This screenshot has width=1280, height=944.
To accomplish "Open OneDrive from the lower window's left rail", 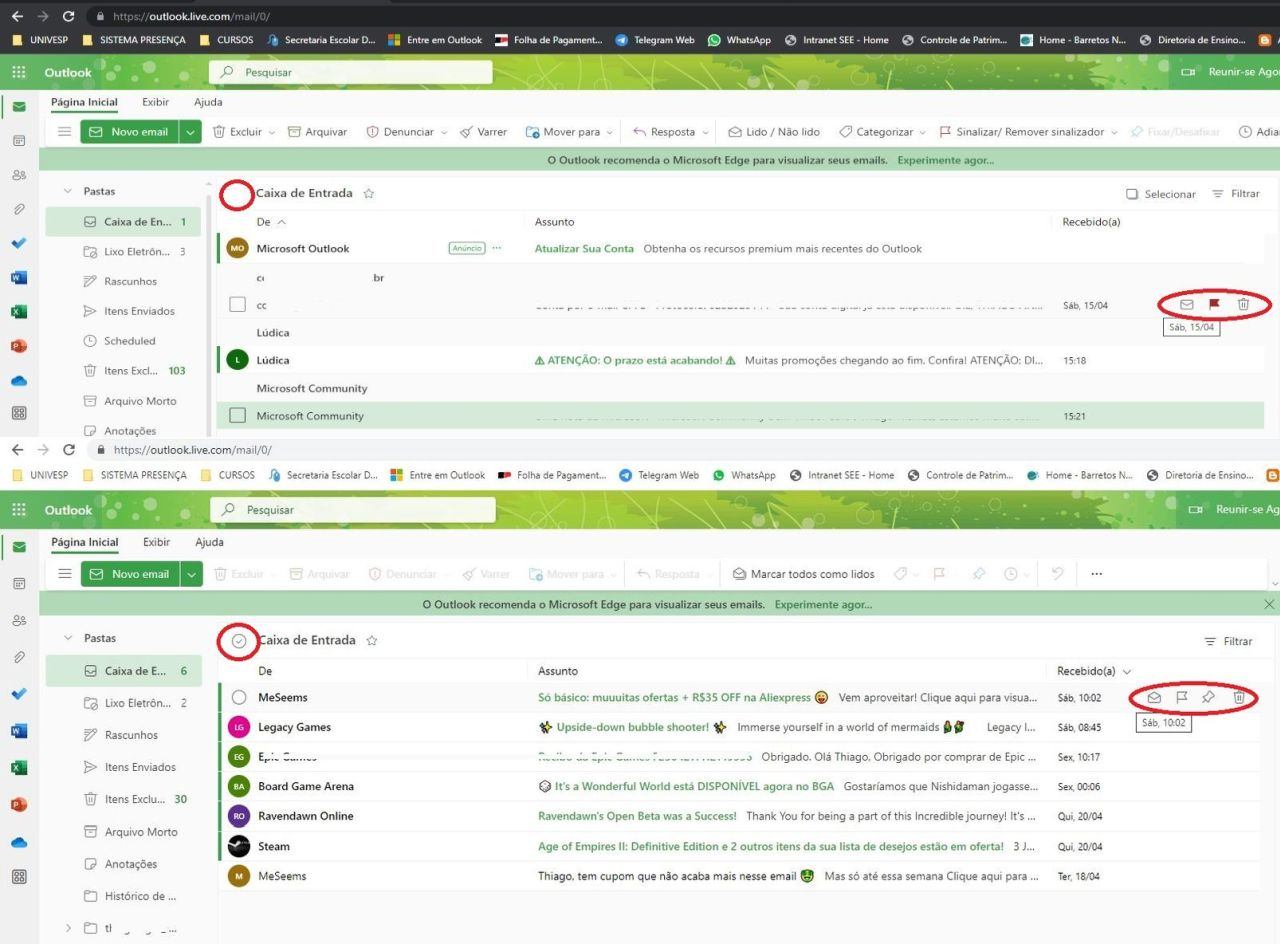I will [x=19, y=841].
